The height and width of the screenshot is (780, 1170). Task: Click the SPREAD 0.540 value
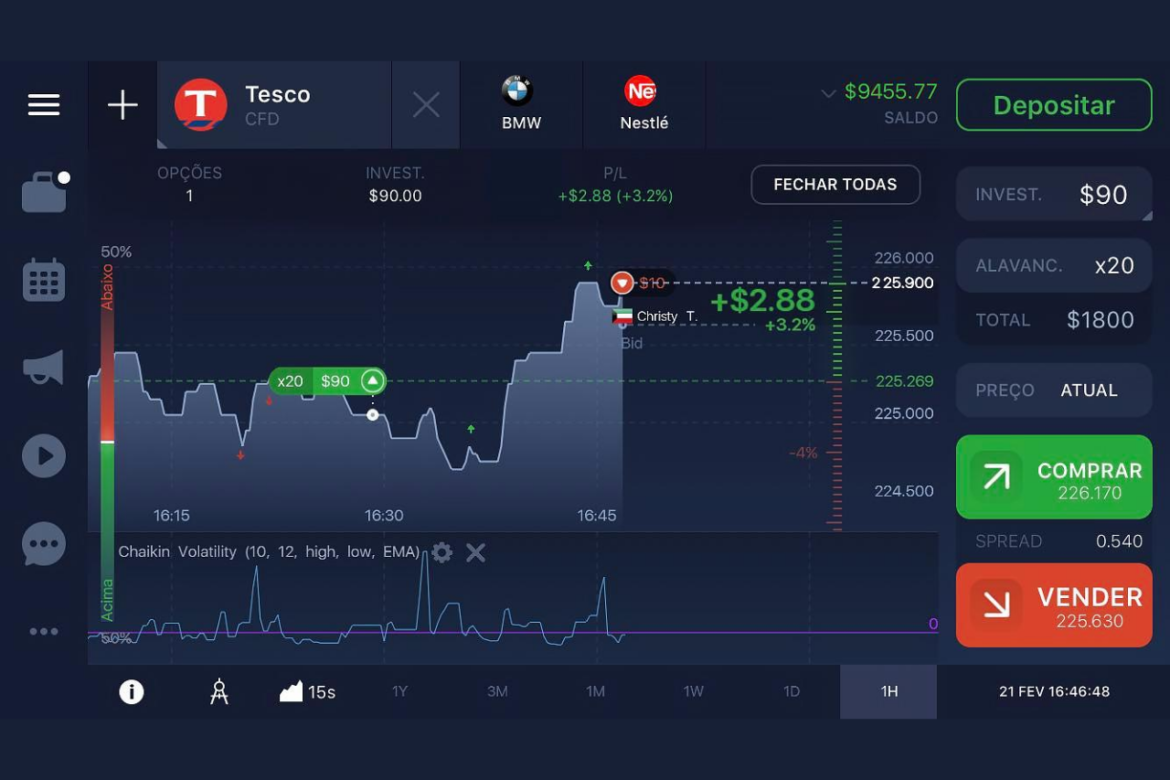pyautogui.click(x=1119, y=541)
